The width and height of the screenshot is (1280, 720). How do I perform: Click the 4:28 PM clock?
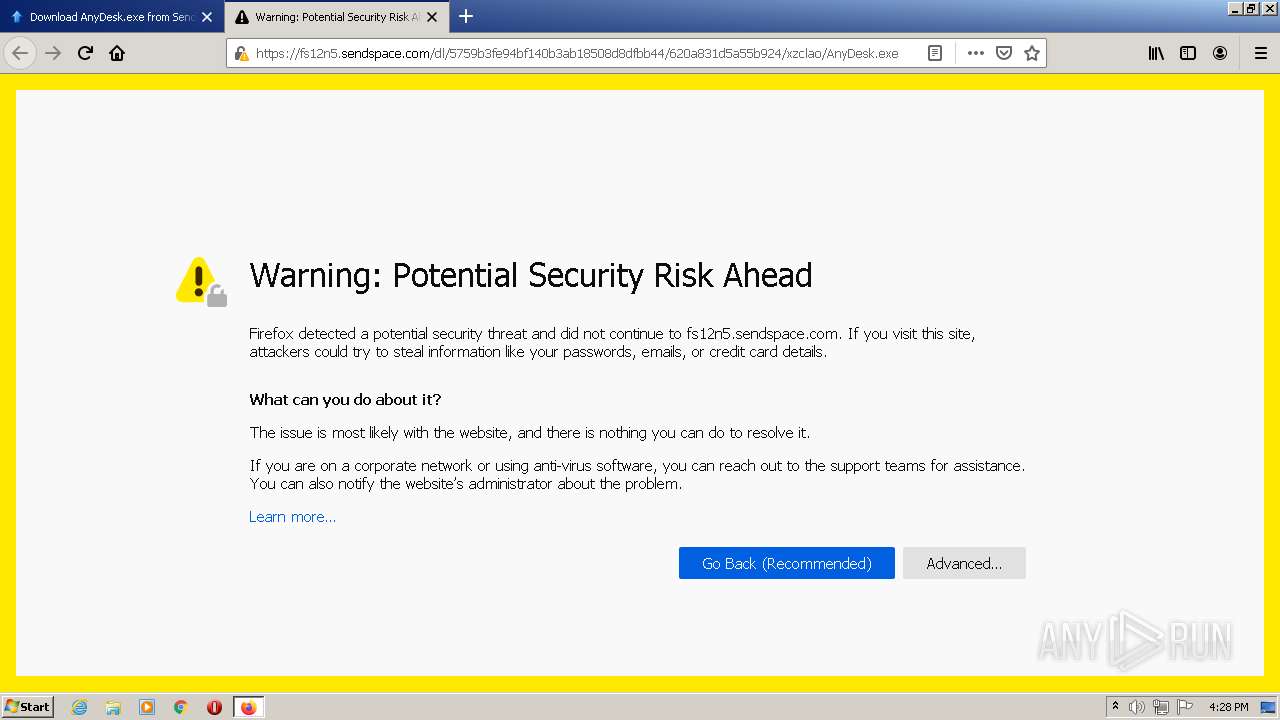[x=1228, y=707]
